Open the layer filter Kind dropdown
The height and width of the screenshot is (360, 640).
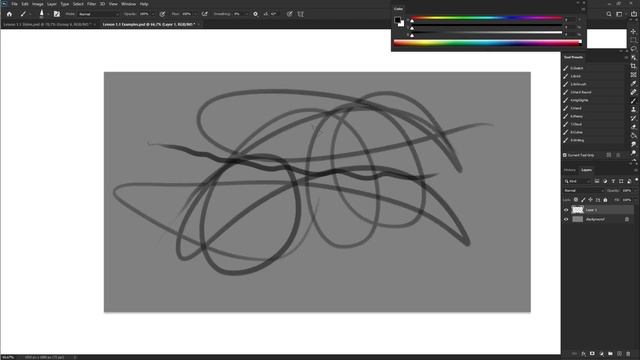point(577,181)
